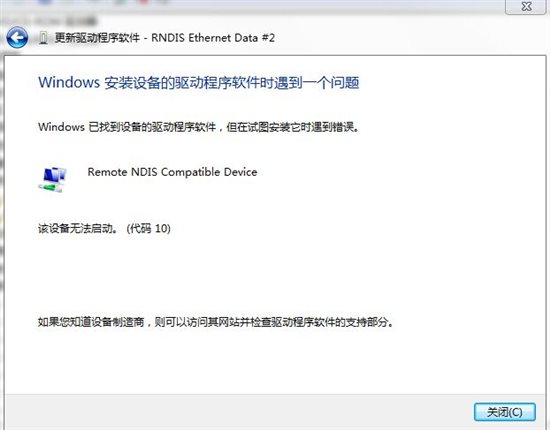Click the small device icon in title bar
The height and width of the screenshot is (430, 550).
tap(43, 38)
